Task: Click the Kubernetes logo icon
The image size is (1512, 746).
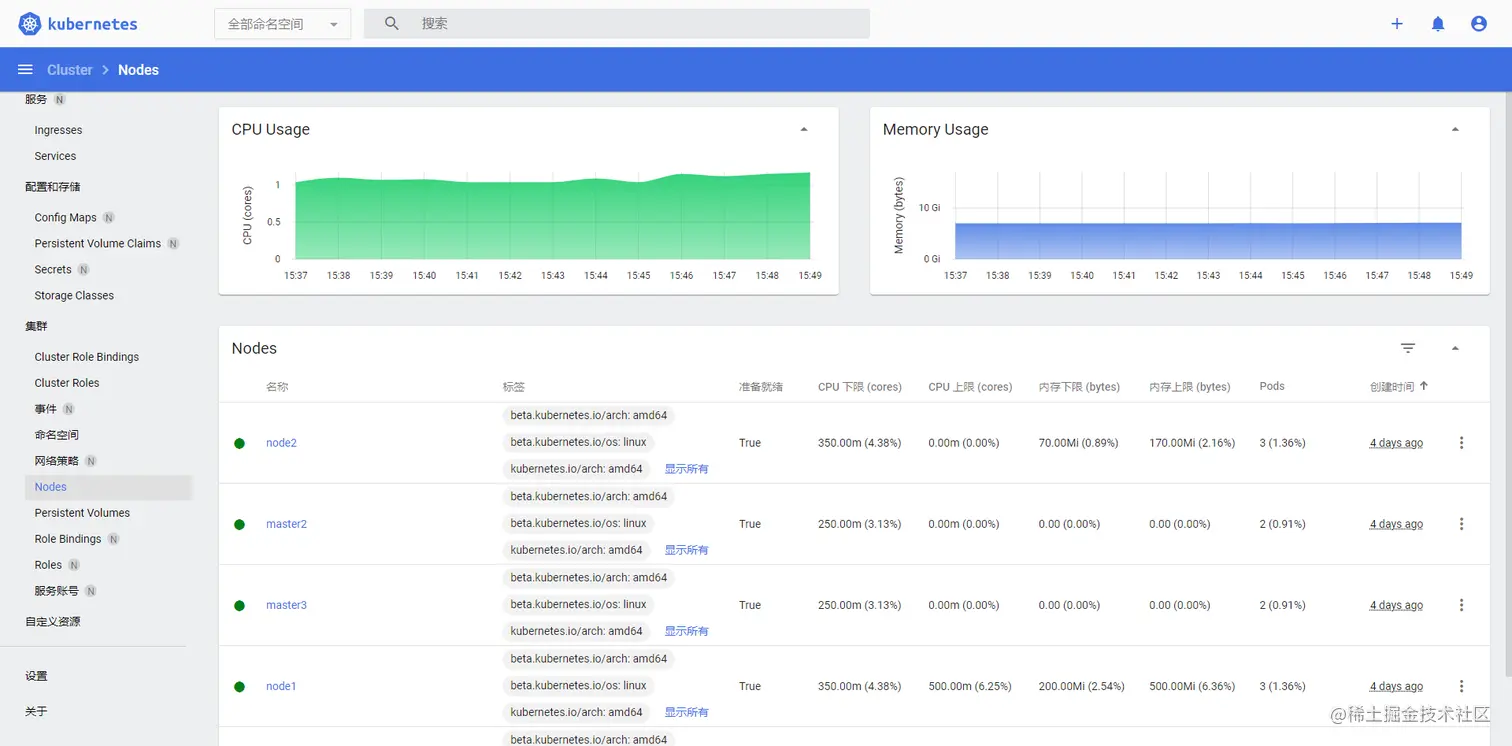Action: 29,23
